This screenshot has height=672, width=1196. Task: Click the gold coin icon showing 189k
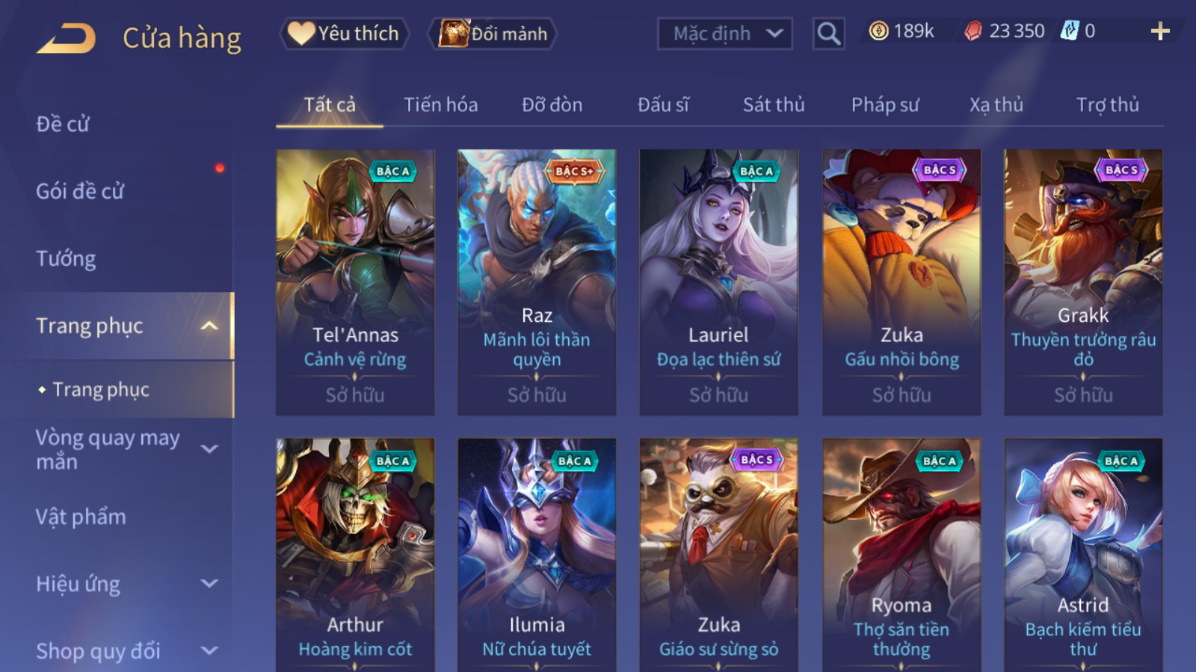pos(879,31)
